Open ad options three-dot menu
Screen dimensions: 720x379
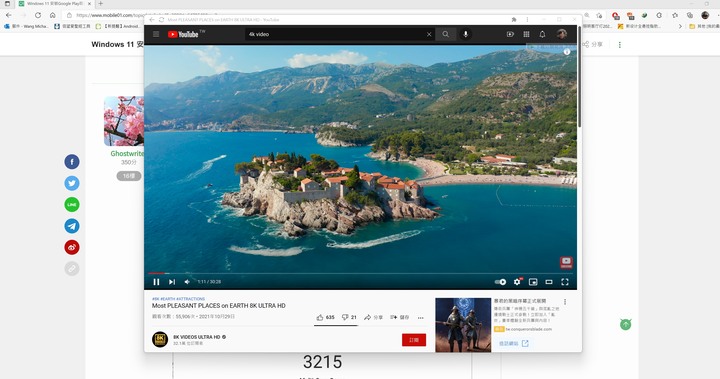tap(565, 302)
